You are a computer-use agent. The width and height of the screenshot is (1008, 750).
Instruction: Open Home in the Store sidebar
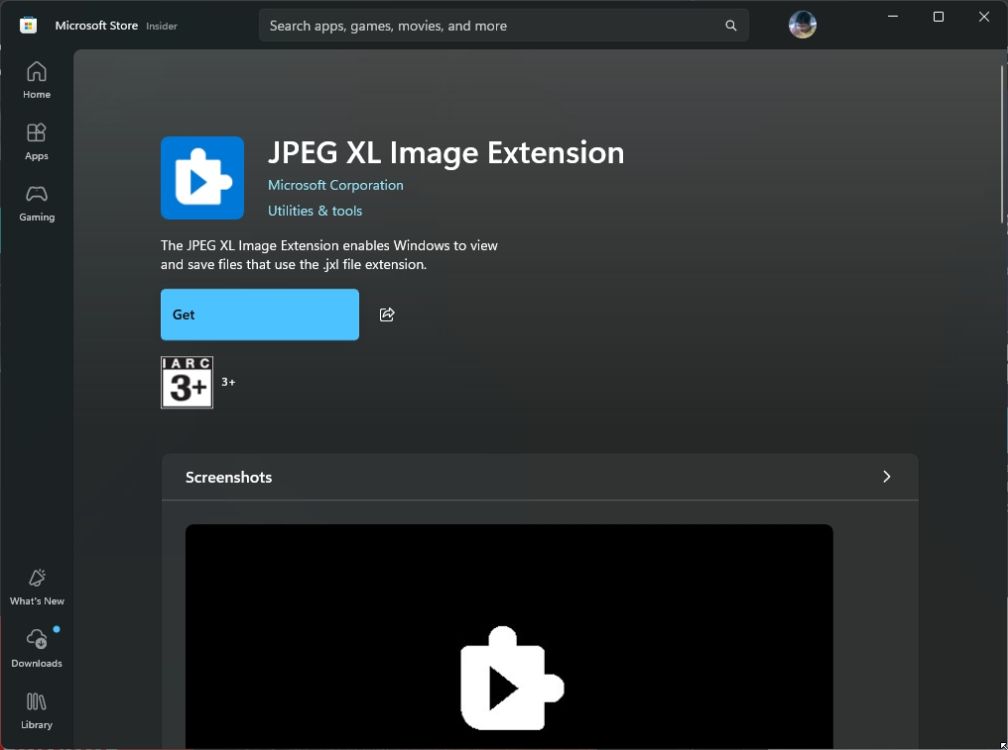coord(36,80)
